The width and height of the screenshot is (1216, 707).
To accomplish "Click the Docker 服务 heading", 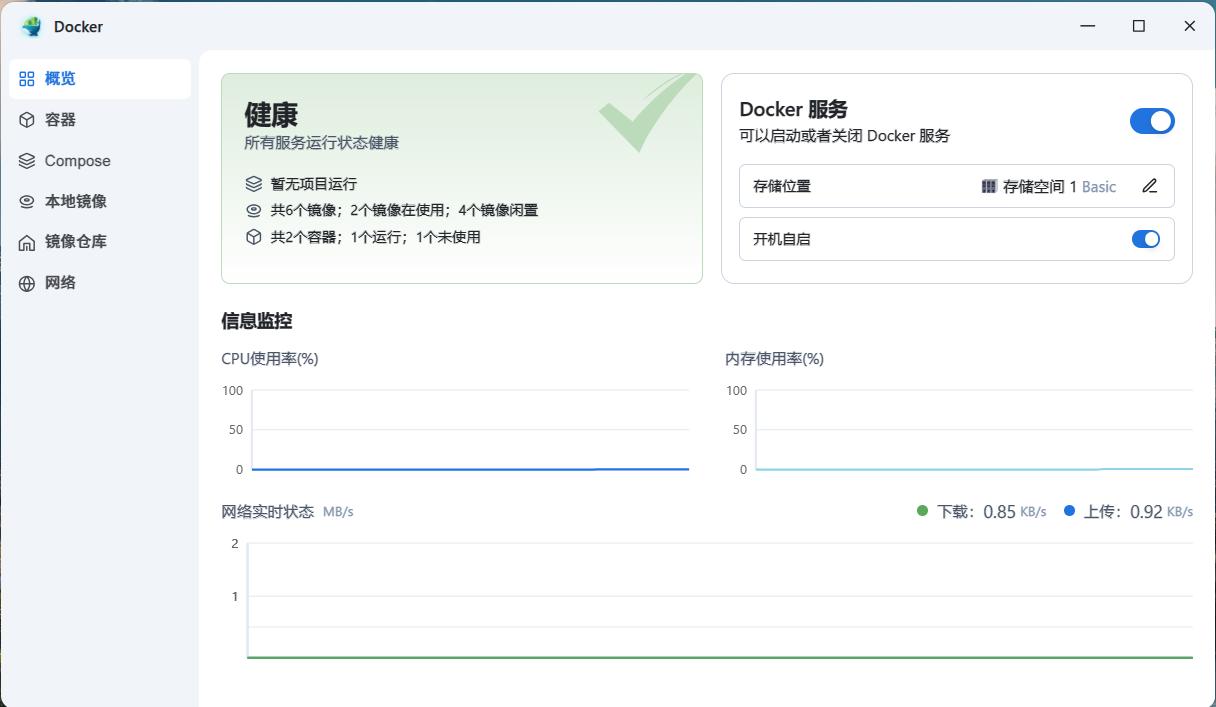I will click(794, 110).
